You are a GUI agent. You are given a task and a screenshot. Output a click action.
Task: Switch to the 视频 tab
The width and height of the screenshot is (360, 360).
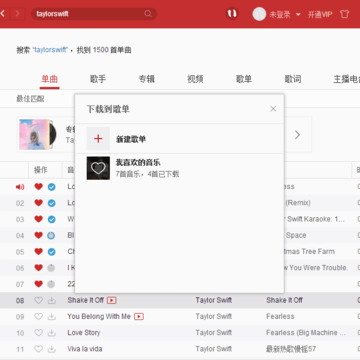(x=195, y=79)
